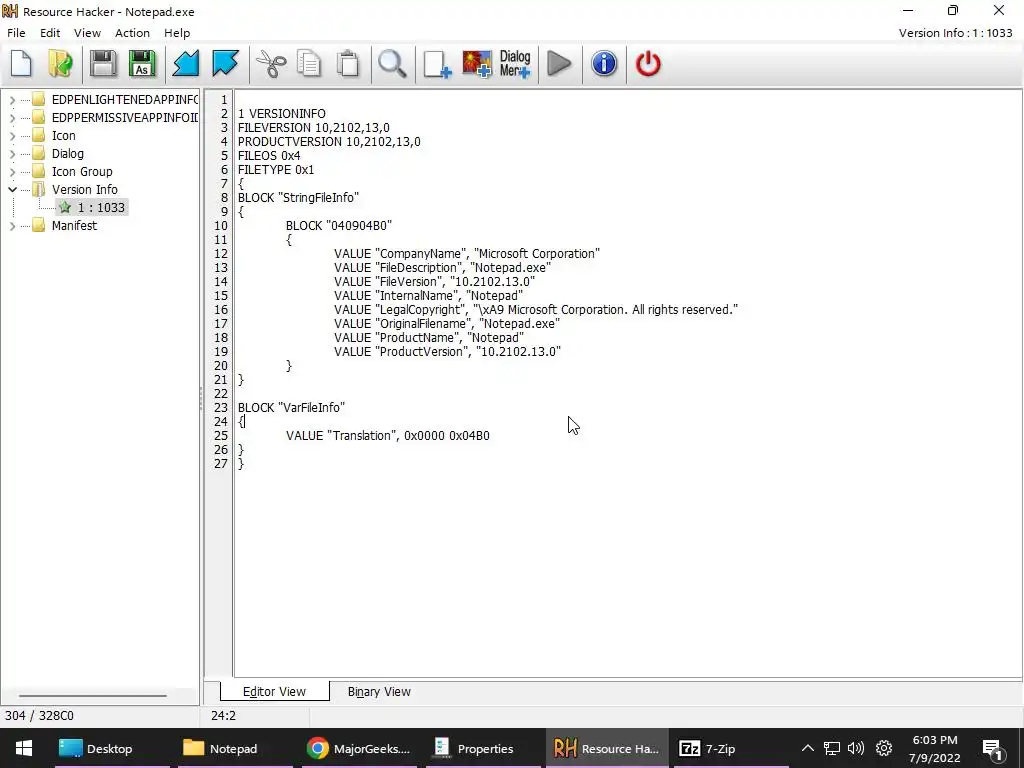
Task: Click the BLOCK "040904B0" line
Action: click(x=338, y=226)
